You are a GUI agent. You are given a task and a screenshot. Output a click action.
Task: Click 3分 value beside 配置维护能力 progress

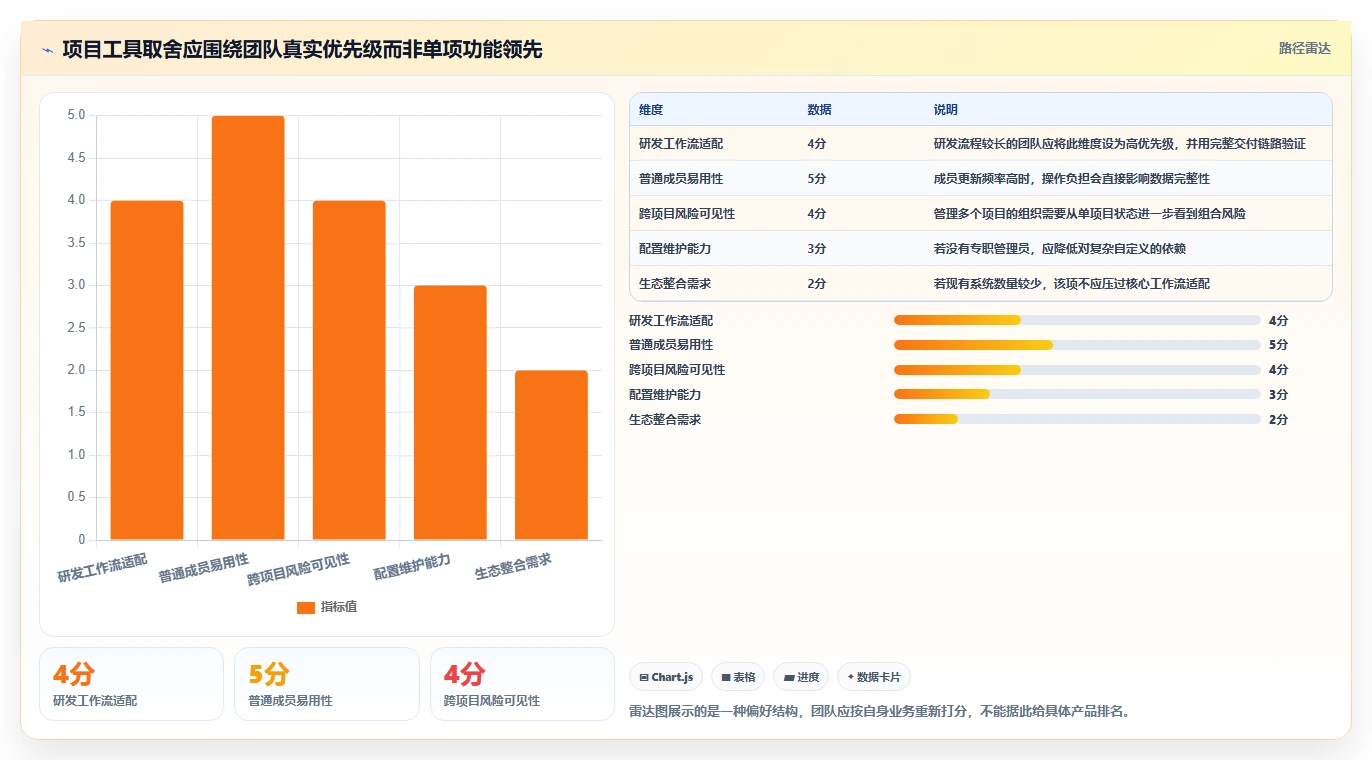click(1278, 395)
